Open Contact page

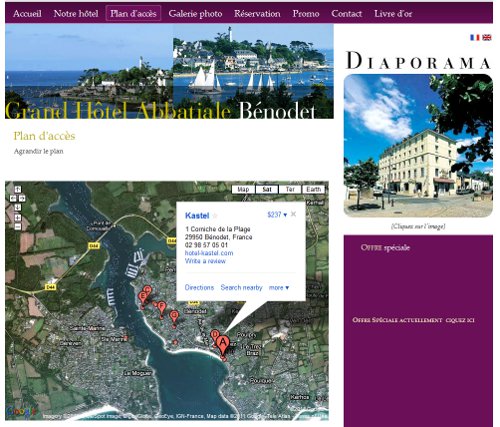[347, 14]
